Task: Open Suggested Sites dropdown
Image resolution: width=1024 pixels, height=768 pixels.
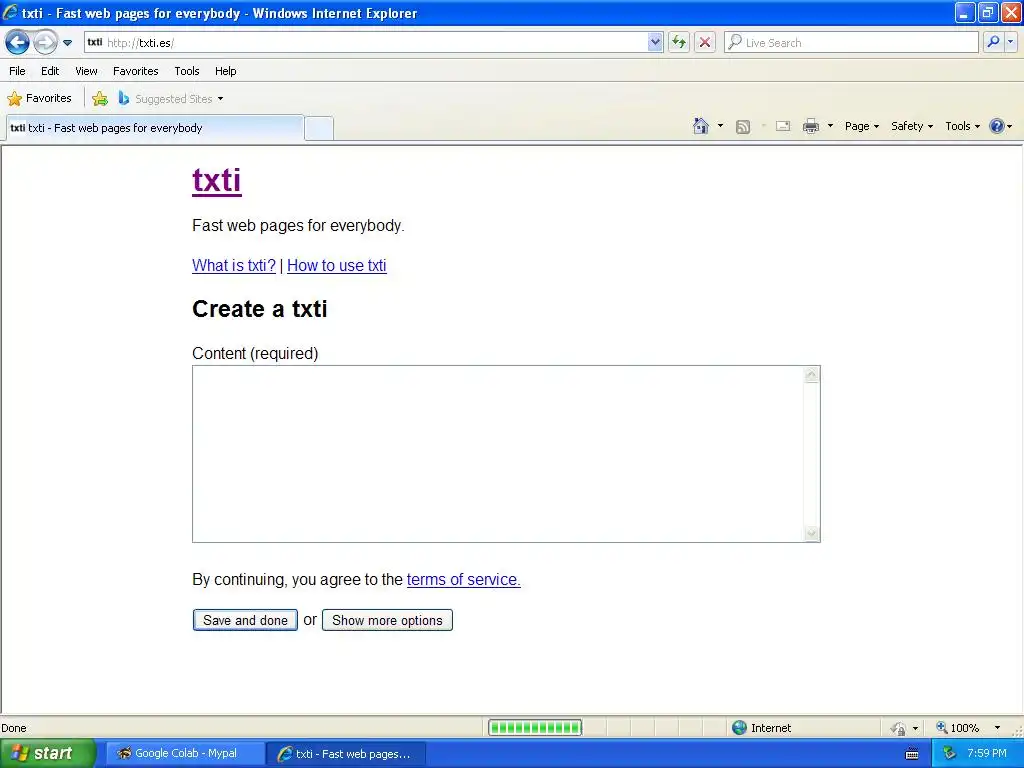Action: 171,99
